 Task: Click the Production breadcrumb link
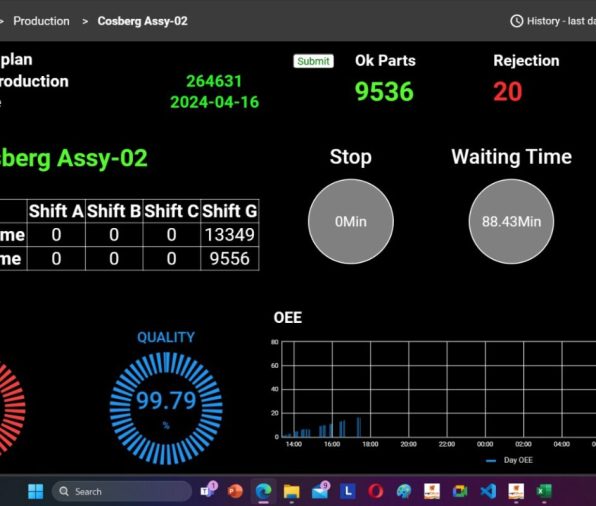(x=41, y=21)
